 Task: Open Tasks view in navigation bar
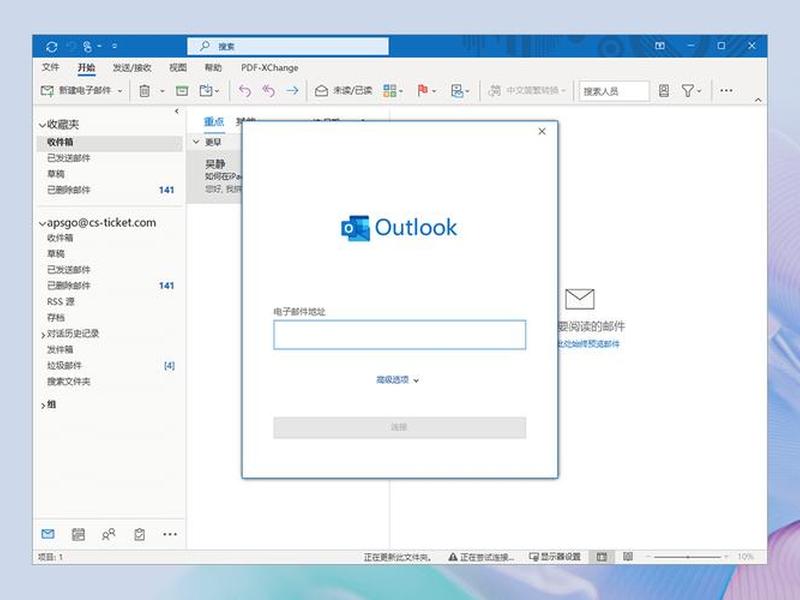coord(139,534)
